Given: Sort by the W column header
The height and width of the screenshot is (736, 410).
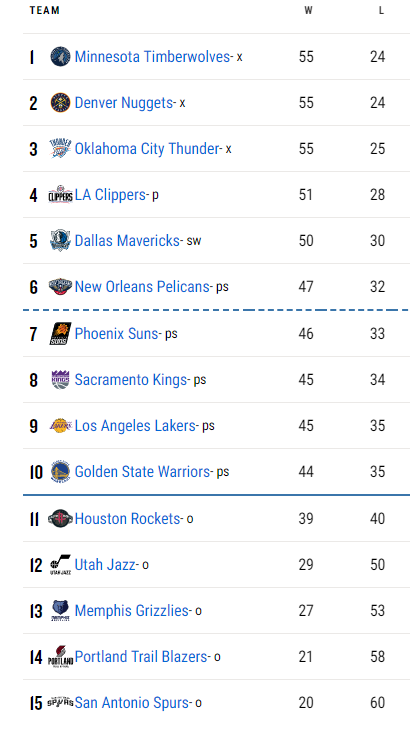Looking at the screenshot, I should click(308, 10).
